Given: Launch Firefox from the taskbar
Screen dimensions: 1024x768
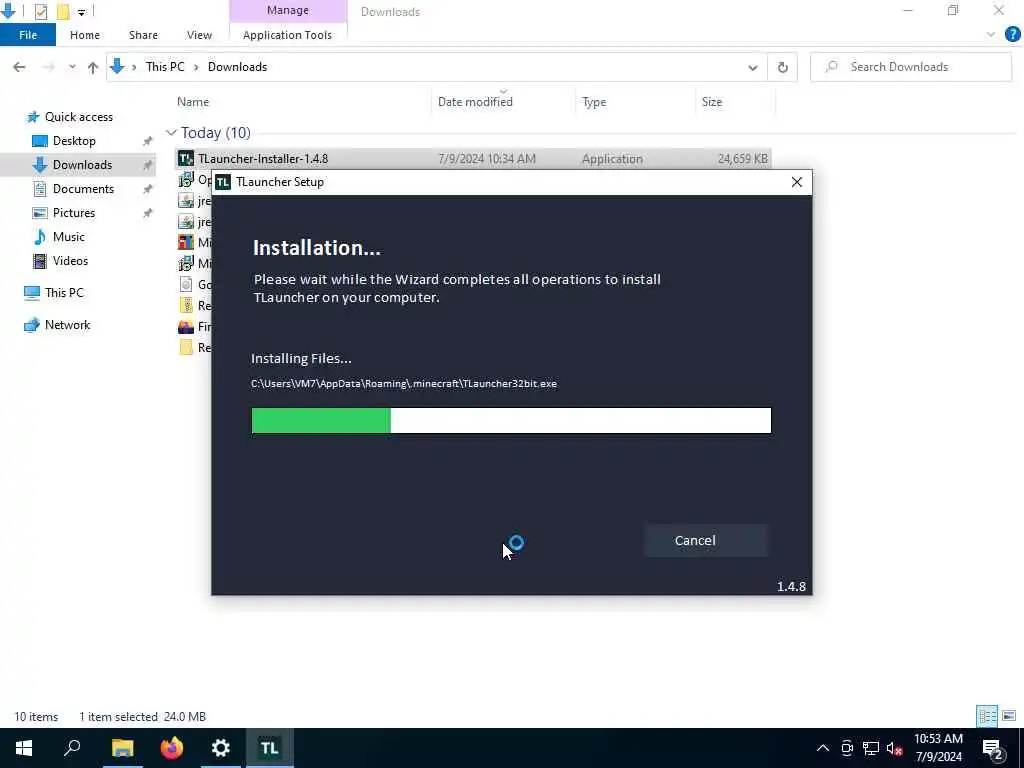Looking at the screenshot, I should [172, 748].
